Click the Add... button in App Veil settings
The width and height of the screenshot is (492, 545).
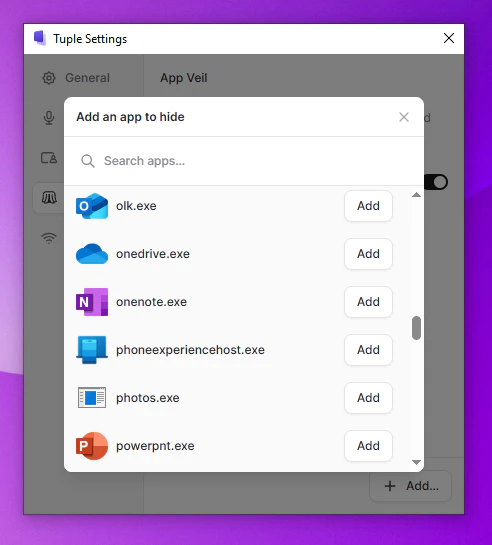click(x=411, y=486)
